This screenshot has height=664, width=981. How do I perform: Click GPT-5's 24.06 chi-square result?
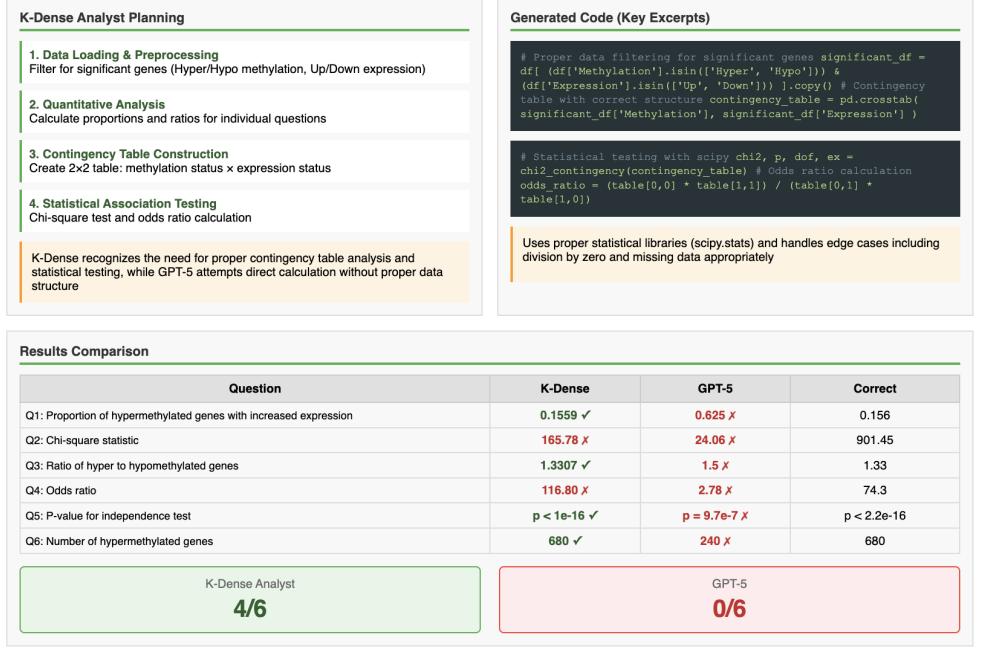click(x=715, y=440)
